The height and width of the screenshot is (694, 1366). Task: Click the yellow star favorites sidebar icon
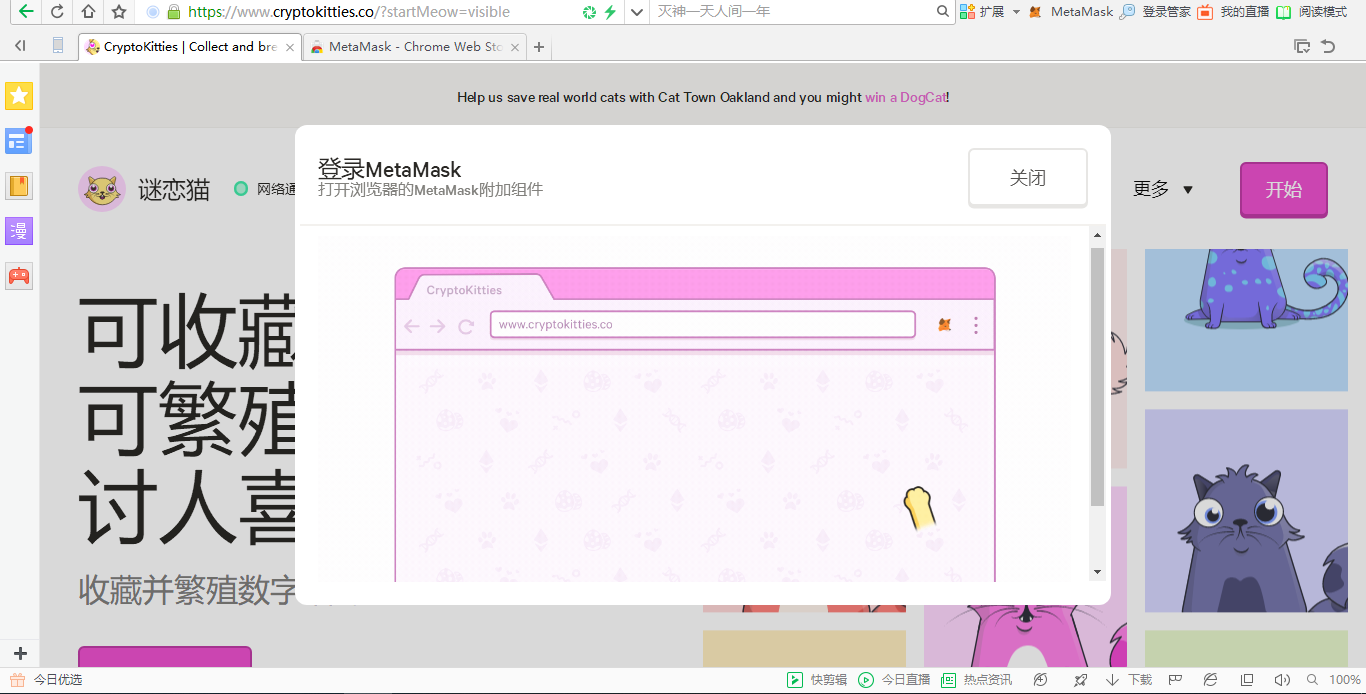tap(19, 96)
